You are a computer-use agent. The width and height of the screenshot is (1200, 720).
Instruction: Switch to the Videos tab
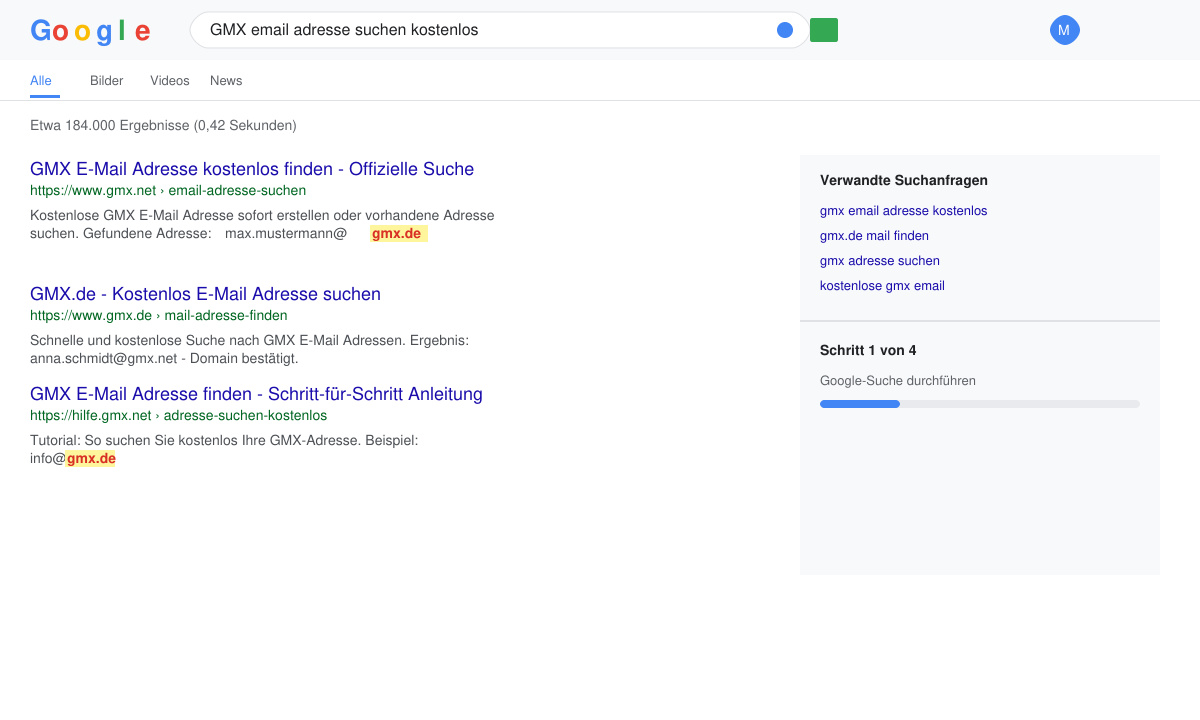tap(170, 81)
